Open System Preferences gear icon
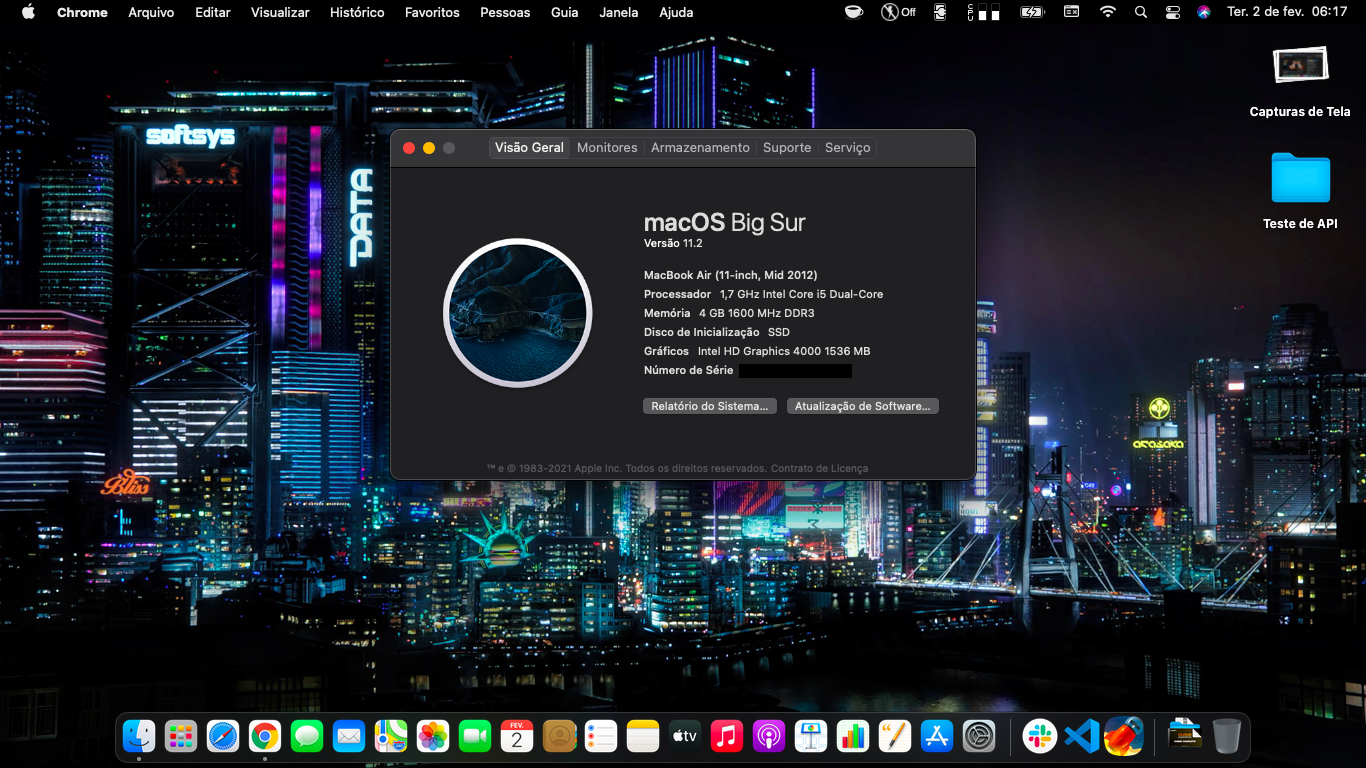1366x768 pixels. coord(979,737)
